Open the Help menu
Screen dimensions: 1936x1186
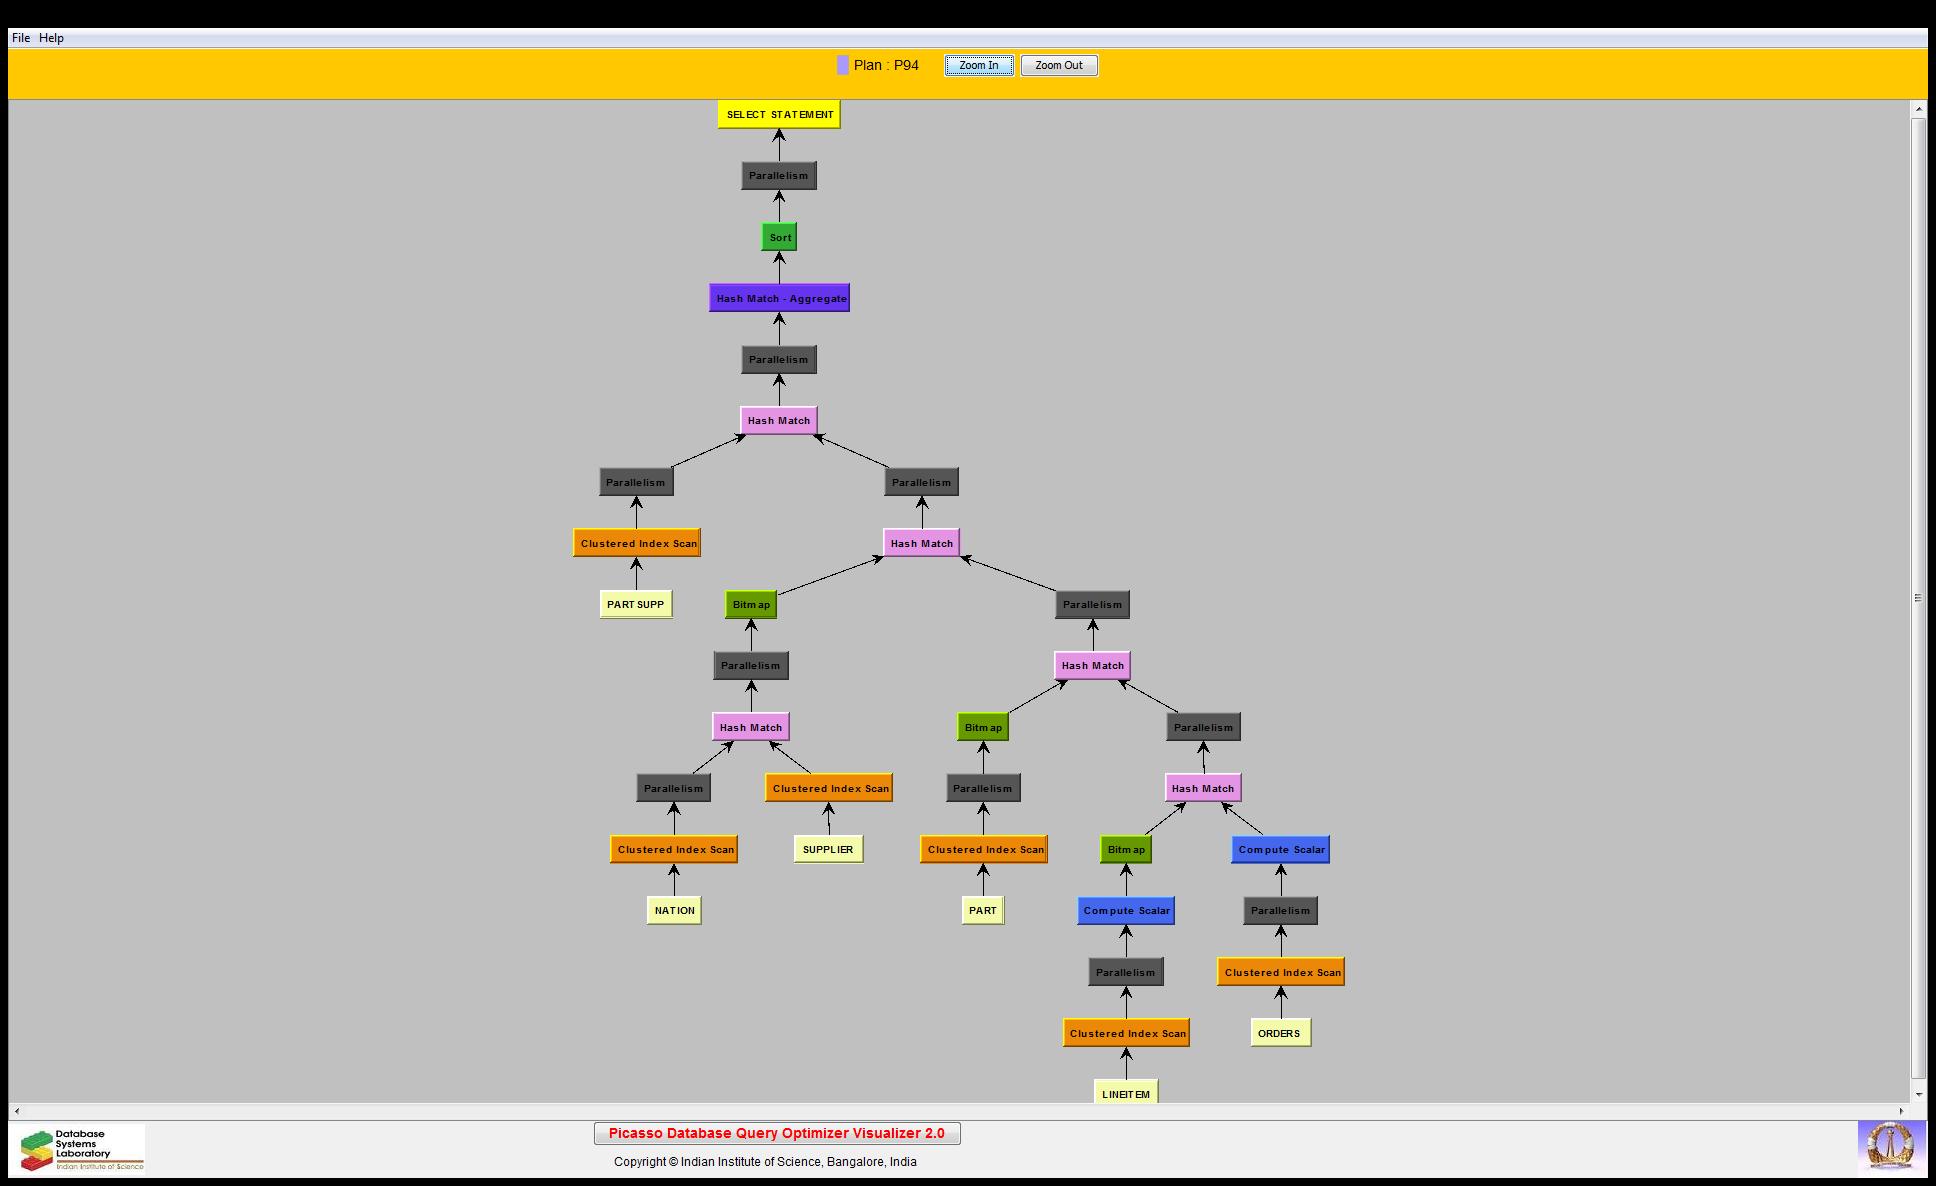pyautogui.click(x=51, y=38)
